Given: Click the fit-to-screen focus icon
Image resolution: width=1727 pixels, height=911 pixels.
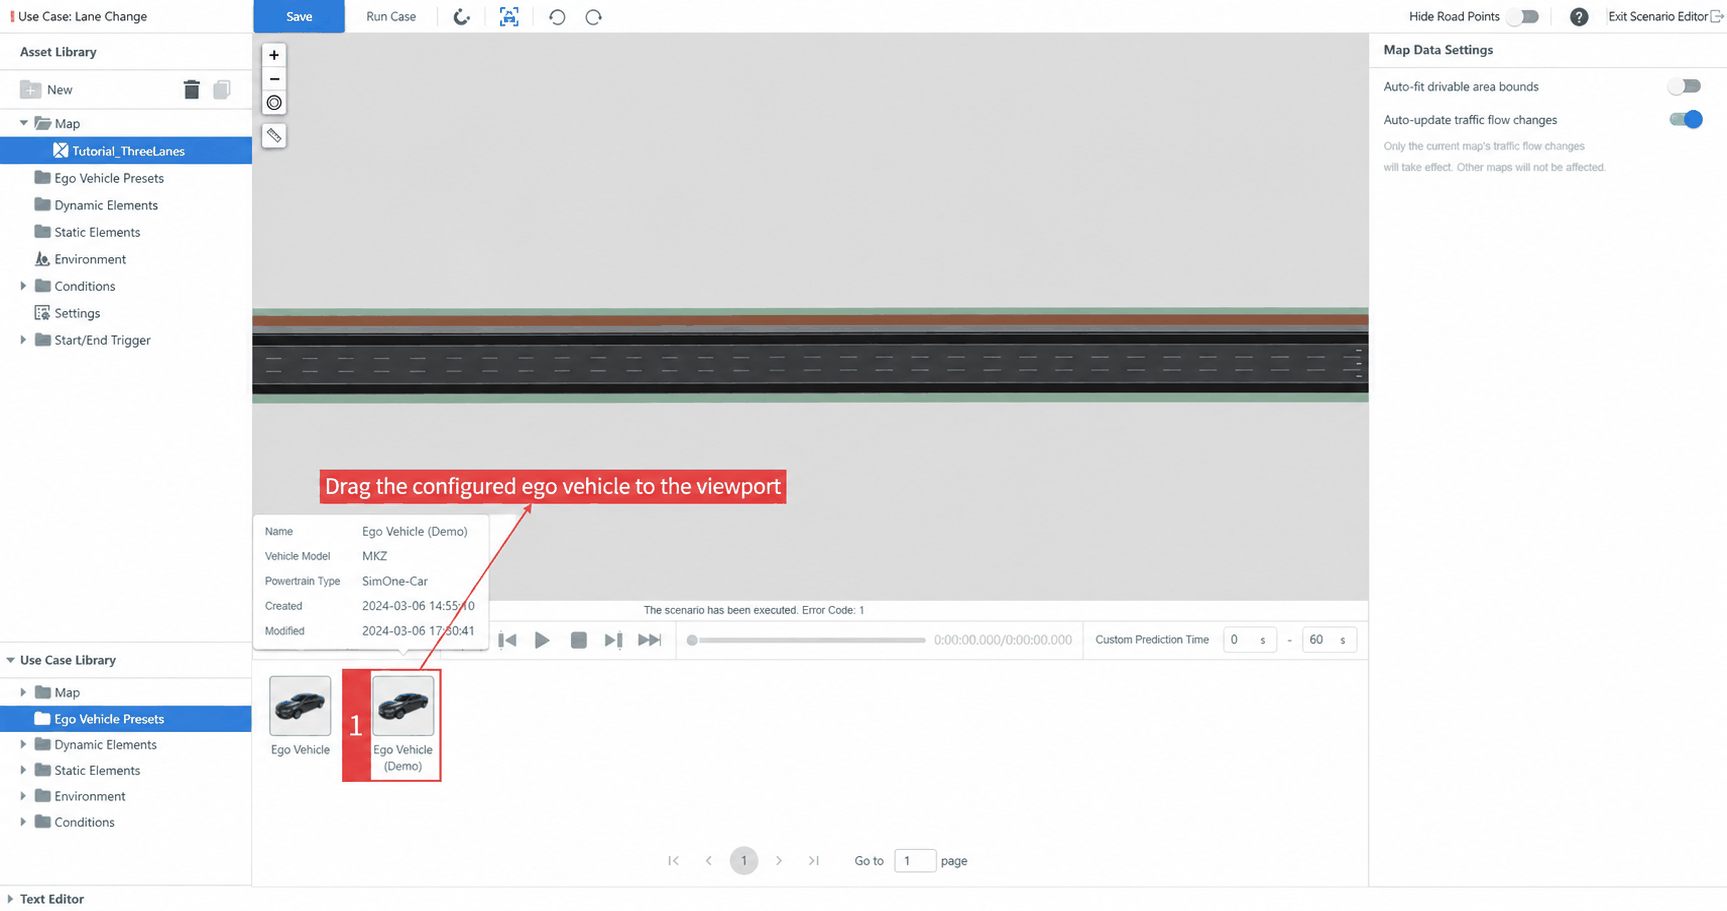Looking at the screenshot, I should click(x=509, y=17).
